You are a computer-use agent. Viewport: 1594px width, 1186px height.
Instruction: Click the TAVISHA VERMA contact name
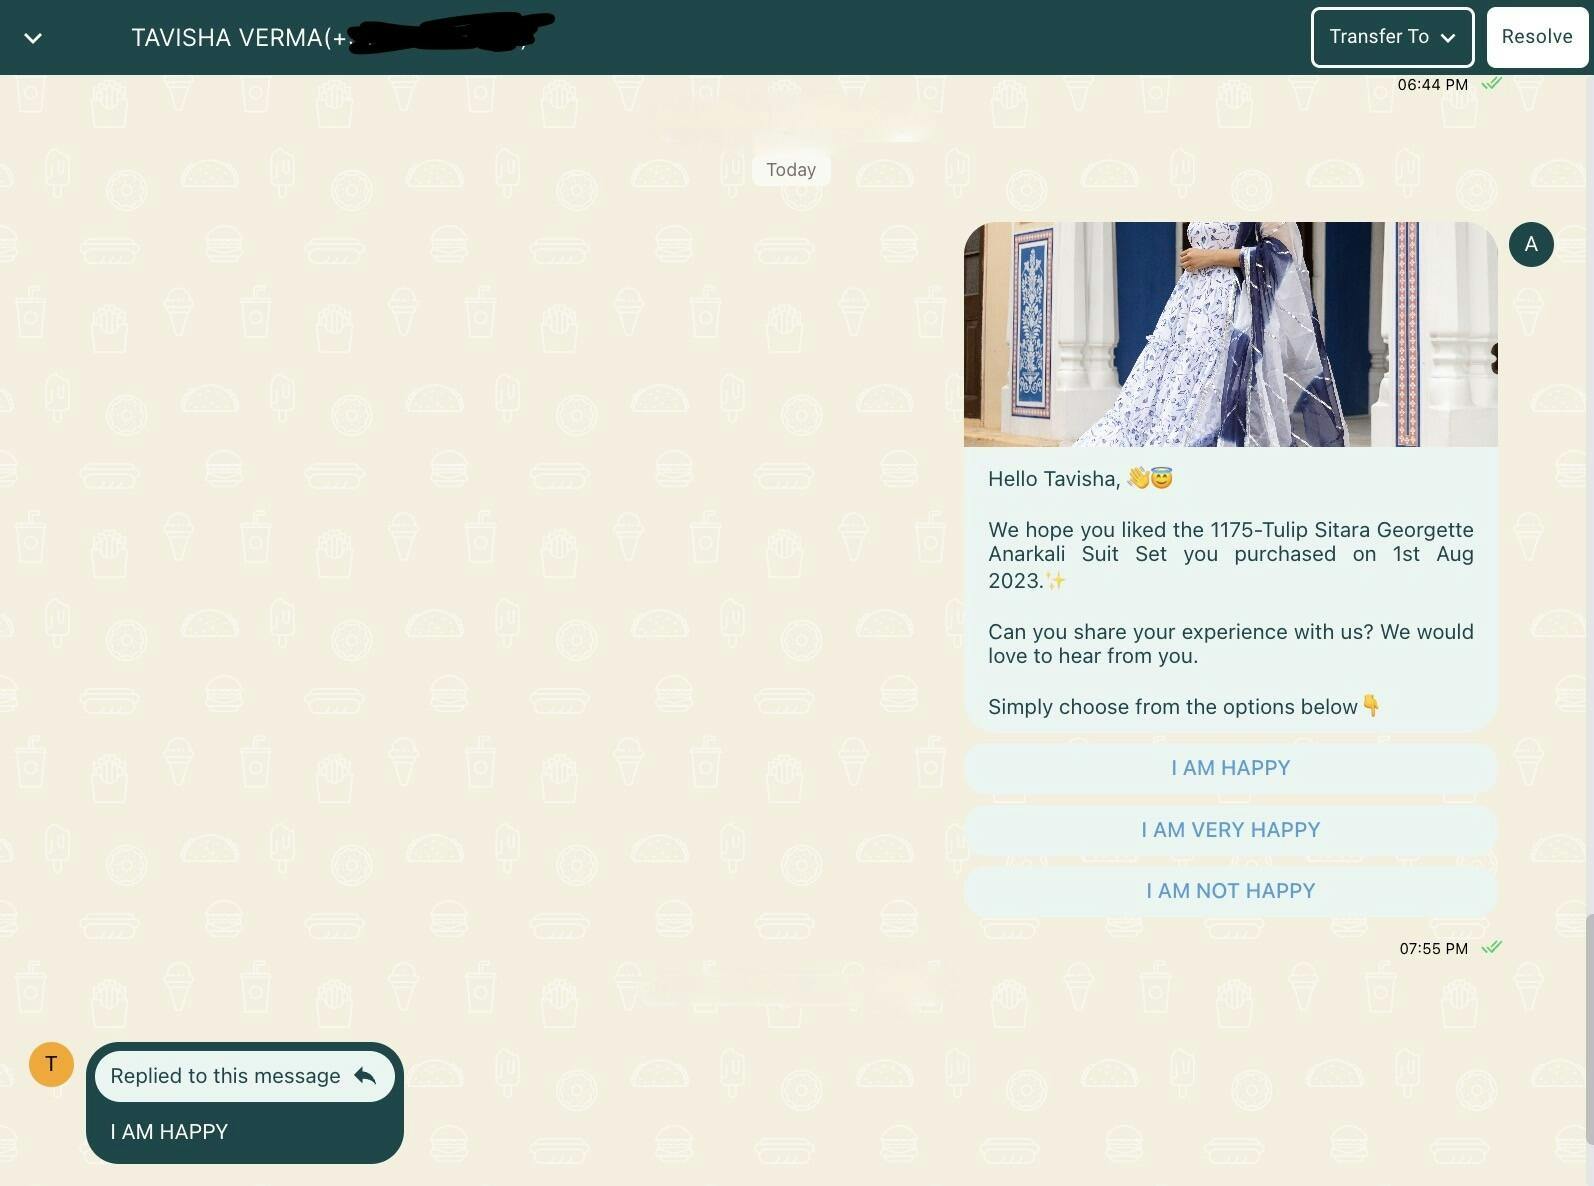228,38
